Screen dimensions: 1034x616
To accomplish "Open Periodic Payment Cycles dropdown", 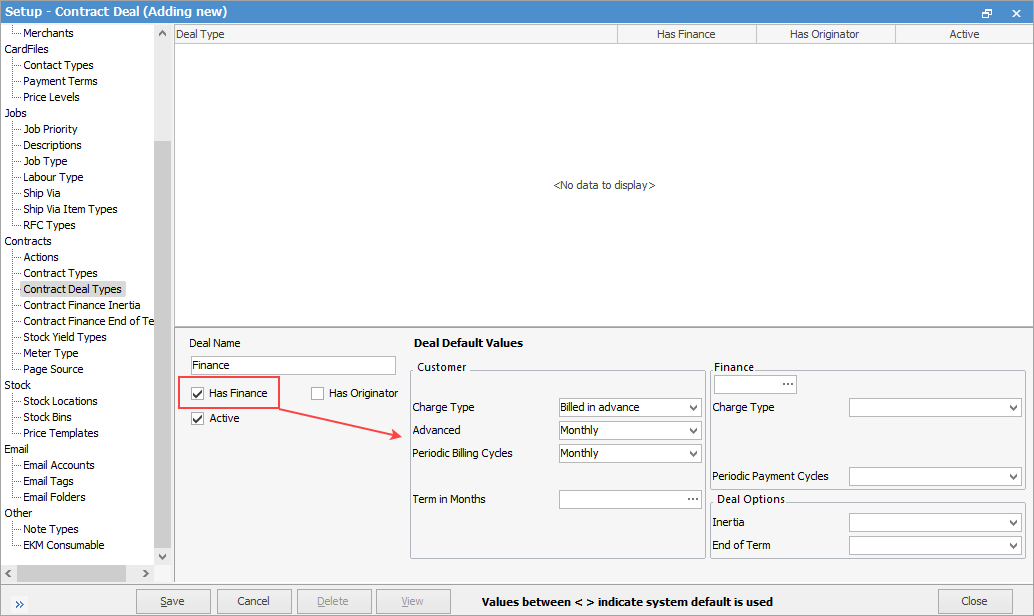I will pyautogui.click(x=1014, y=476).
